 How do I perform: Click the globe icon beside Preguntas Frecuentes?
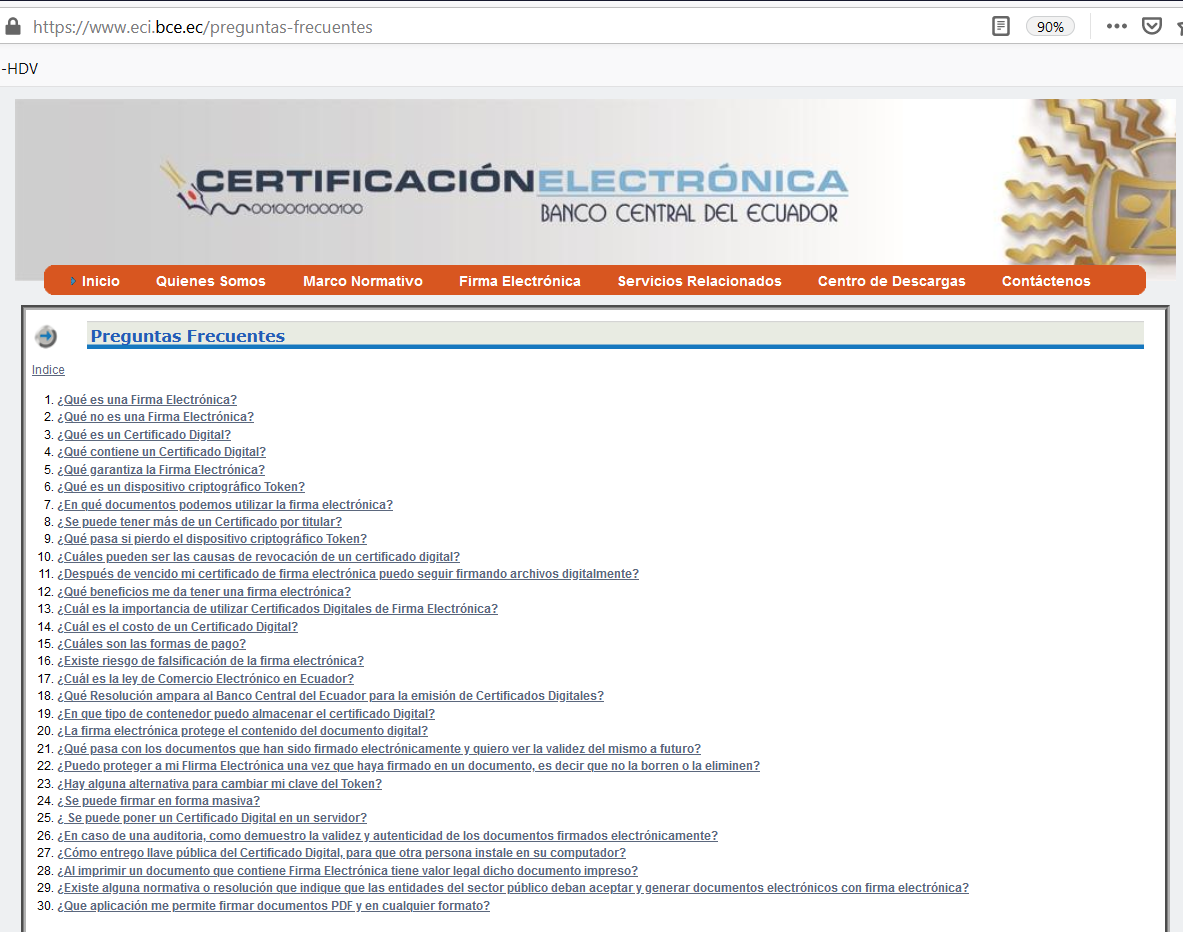tap(45, 335)
